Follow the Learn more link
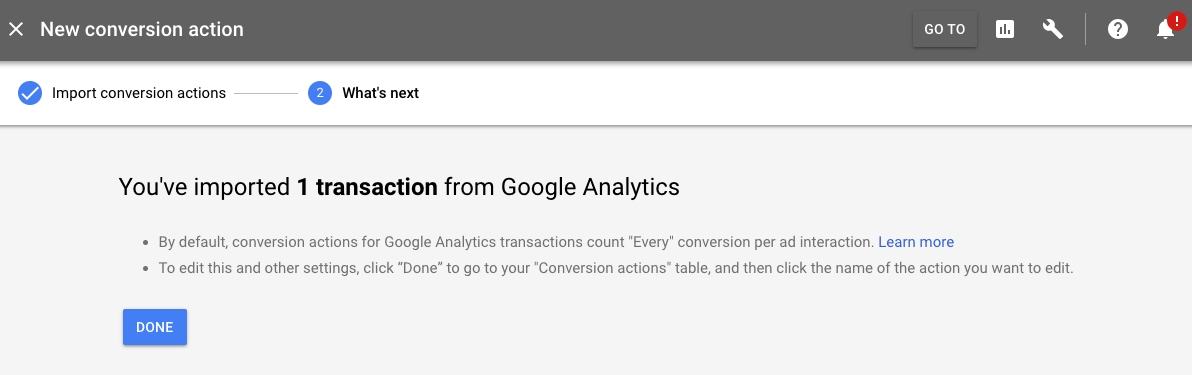The width and height of the screenshot is (1192, 375). pyautogui.click(x=916, y=242)
